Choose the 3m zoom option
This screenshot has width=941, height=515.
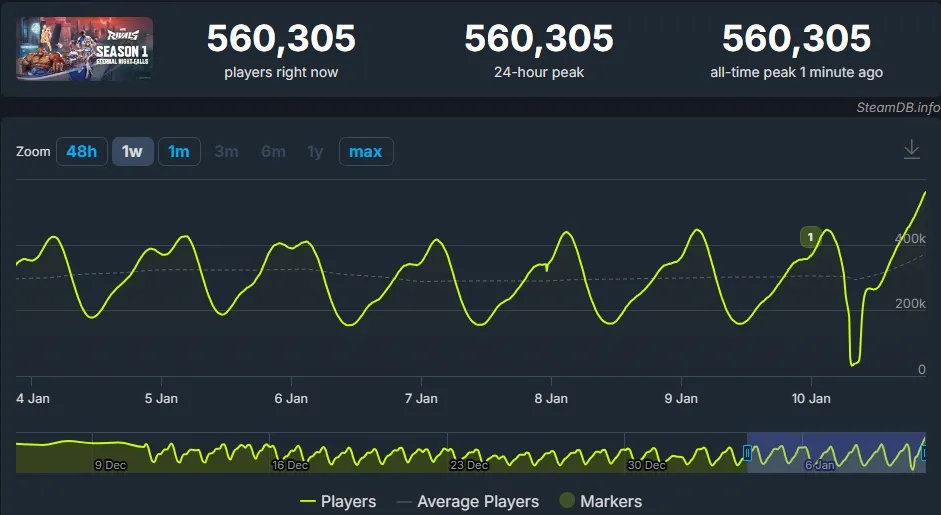click(x=227, y=152)
